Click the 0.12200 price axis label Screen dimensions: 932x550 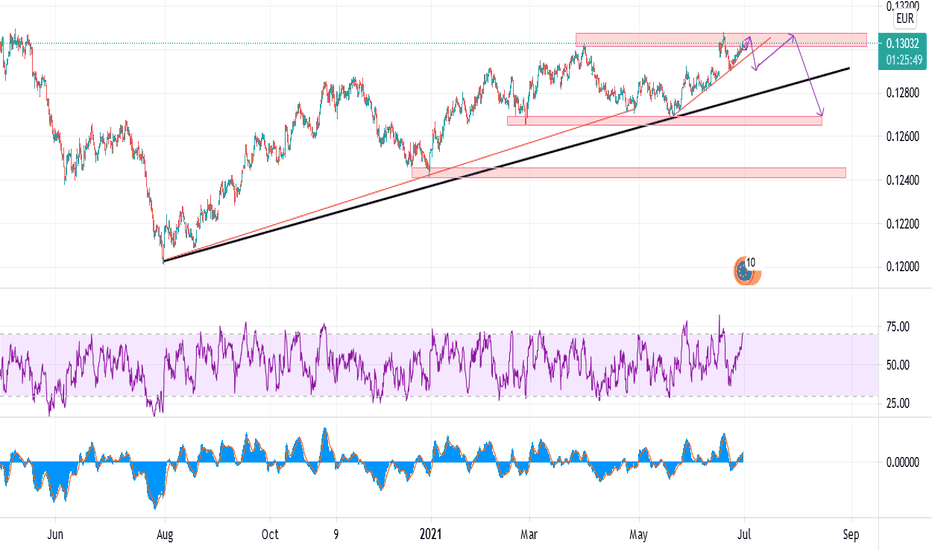(902, 224)
